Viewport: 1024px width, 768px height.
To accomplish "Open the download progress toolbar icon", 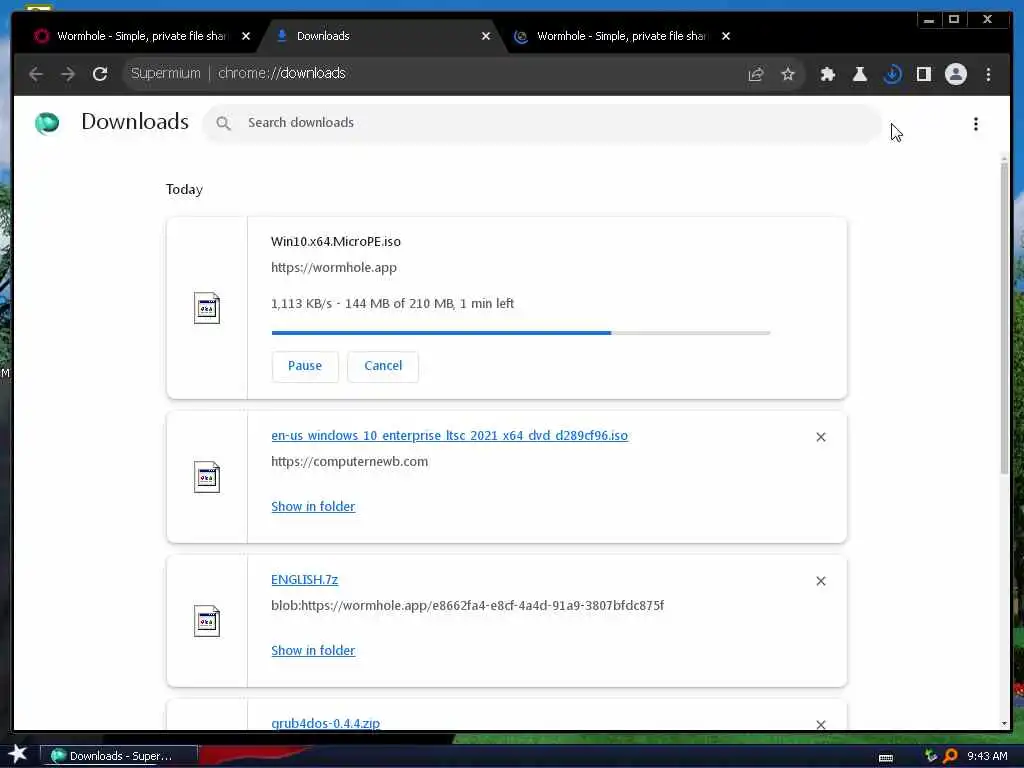I will (x=892, y=74).
